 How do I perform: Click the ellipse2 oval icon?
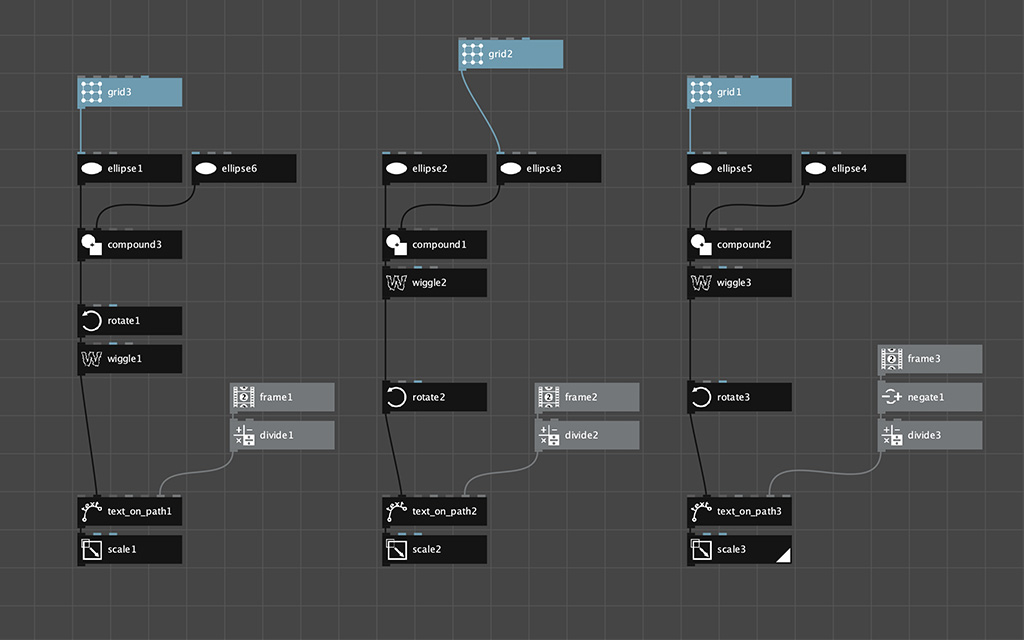pyautogui.click(x=396, y=168)
